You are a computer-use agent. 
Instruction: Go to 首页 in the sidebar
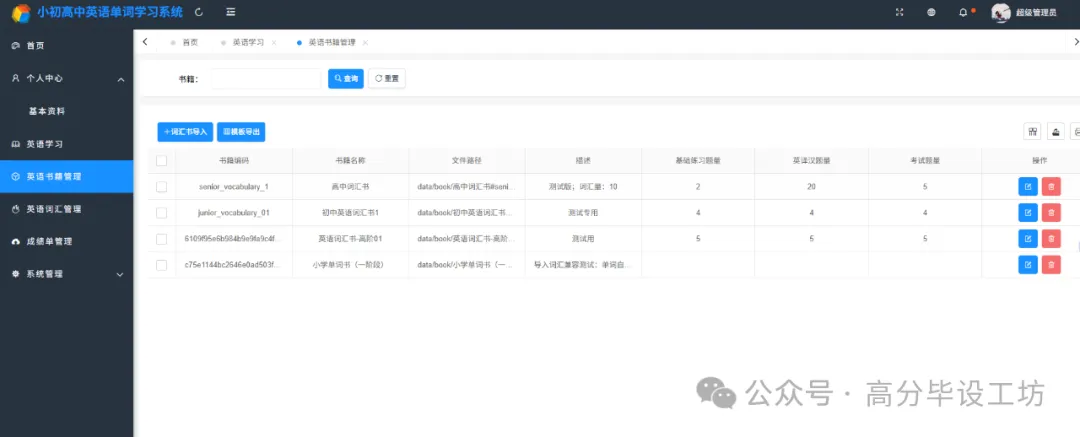click(66, 45)
